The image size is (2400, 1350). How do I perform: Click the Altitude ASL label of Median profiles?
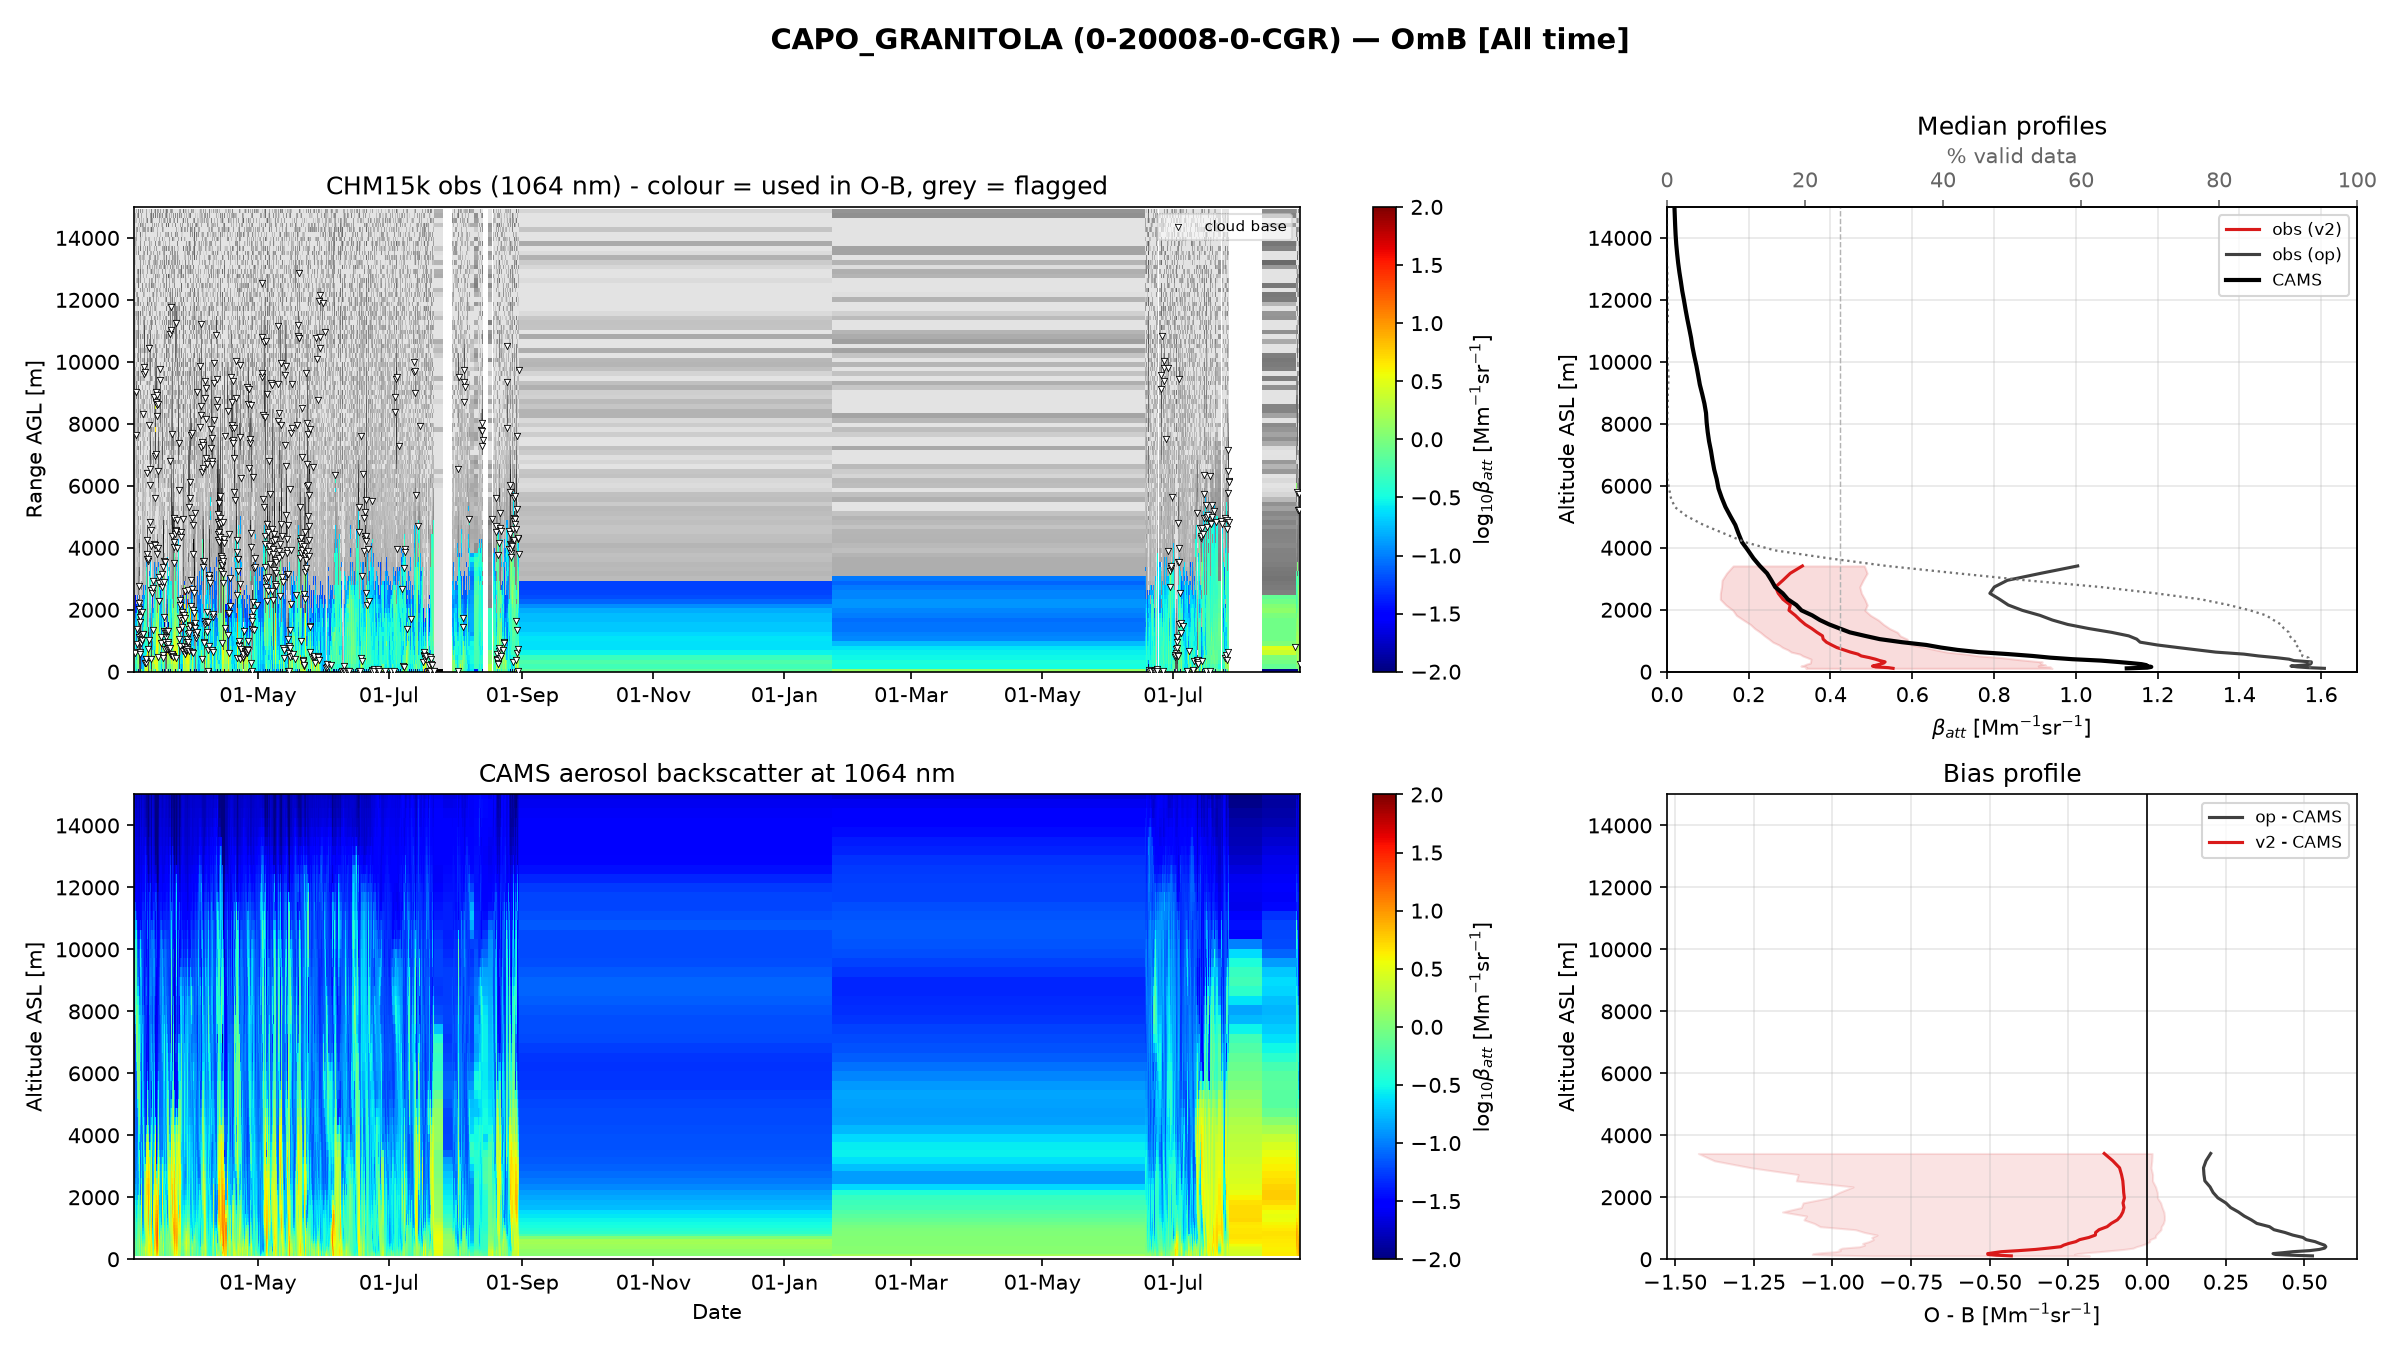(x=1567, y=439)
